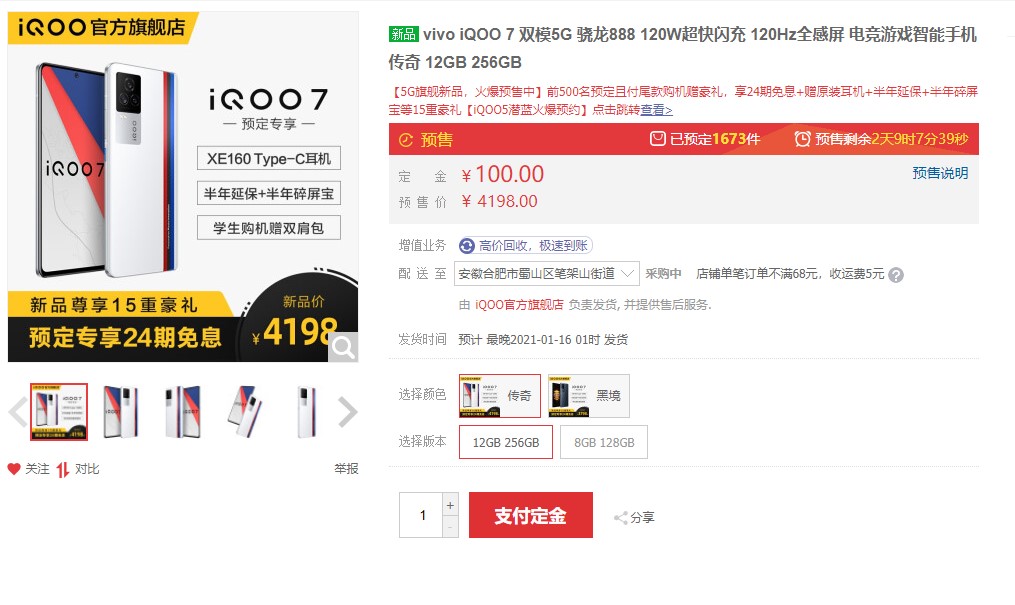Click the quantity input field
1015x605 pixels.
click(421, 515)
